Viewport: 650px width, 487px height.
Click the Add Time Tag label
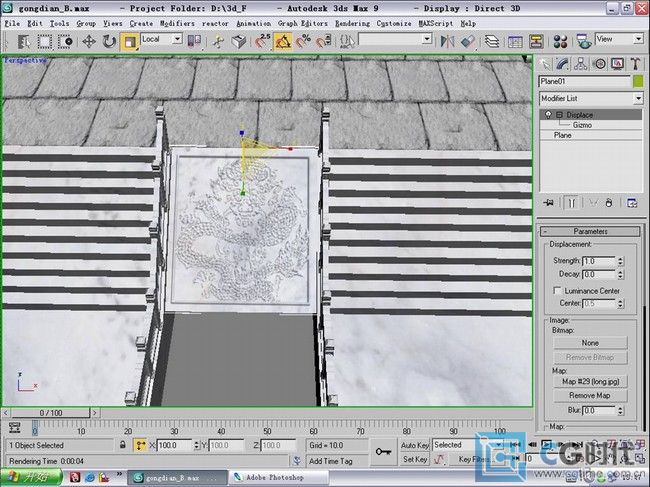pos(330,461)
